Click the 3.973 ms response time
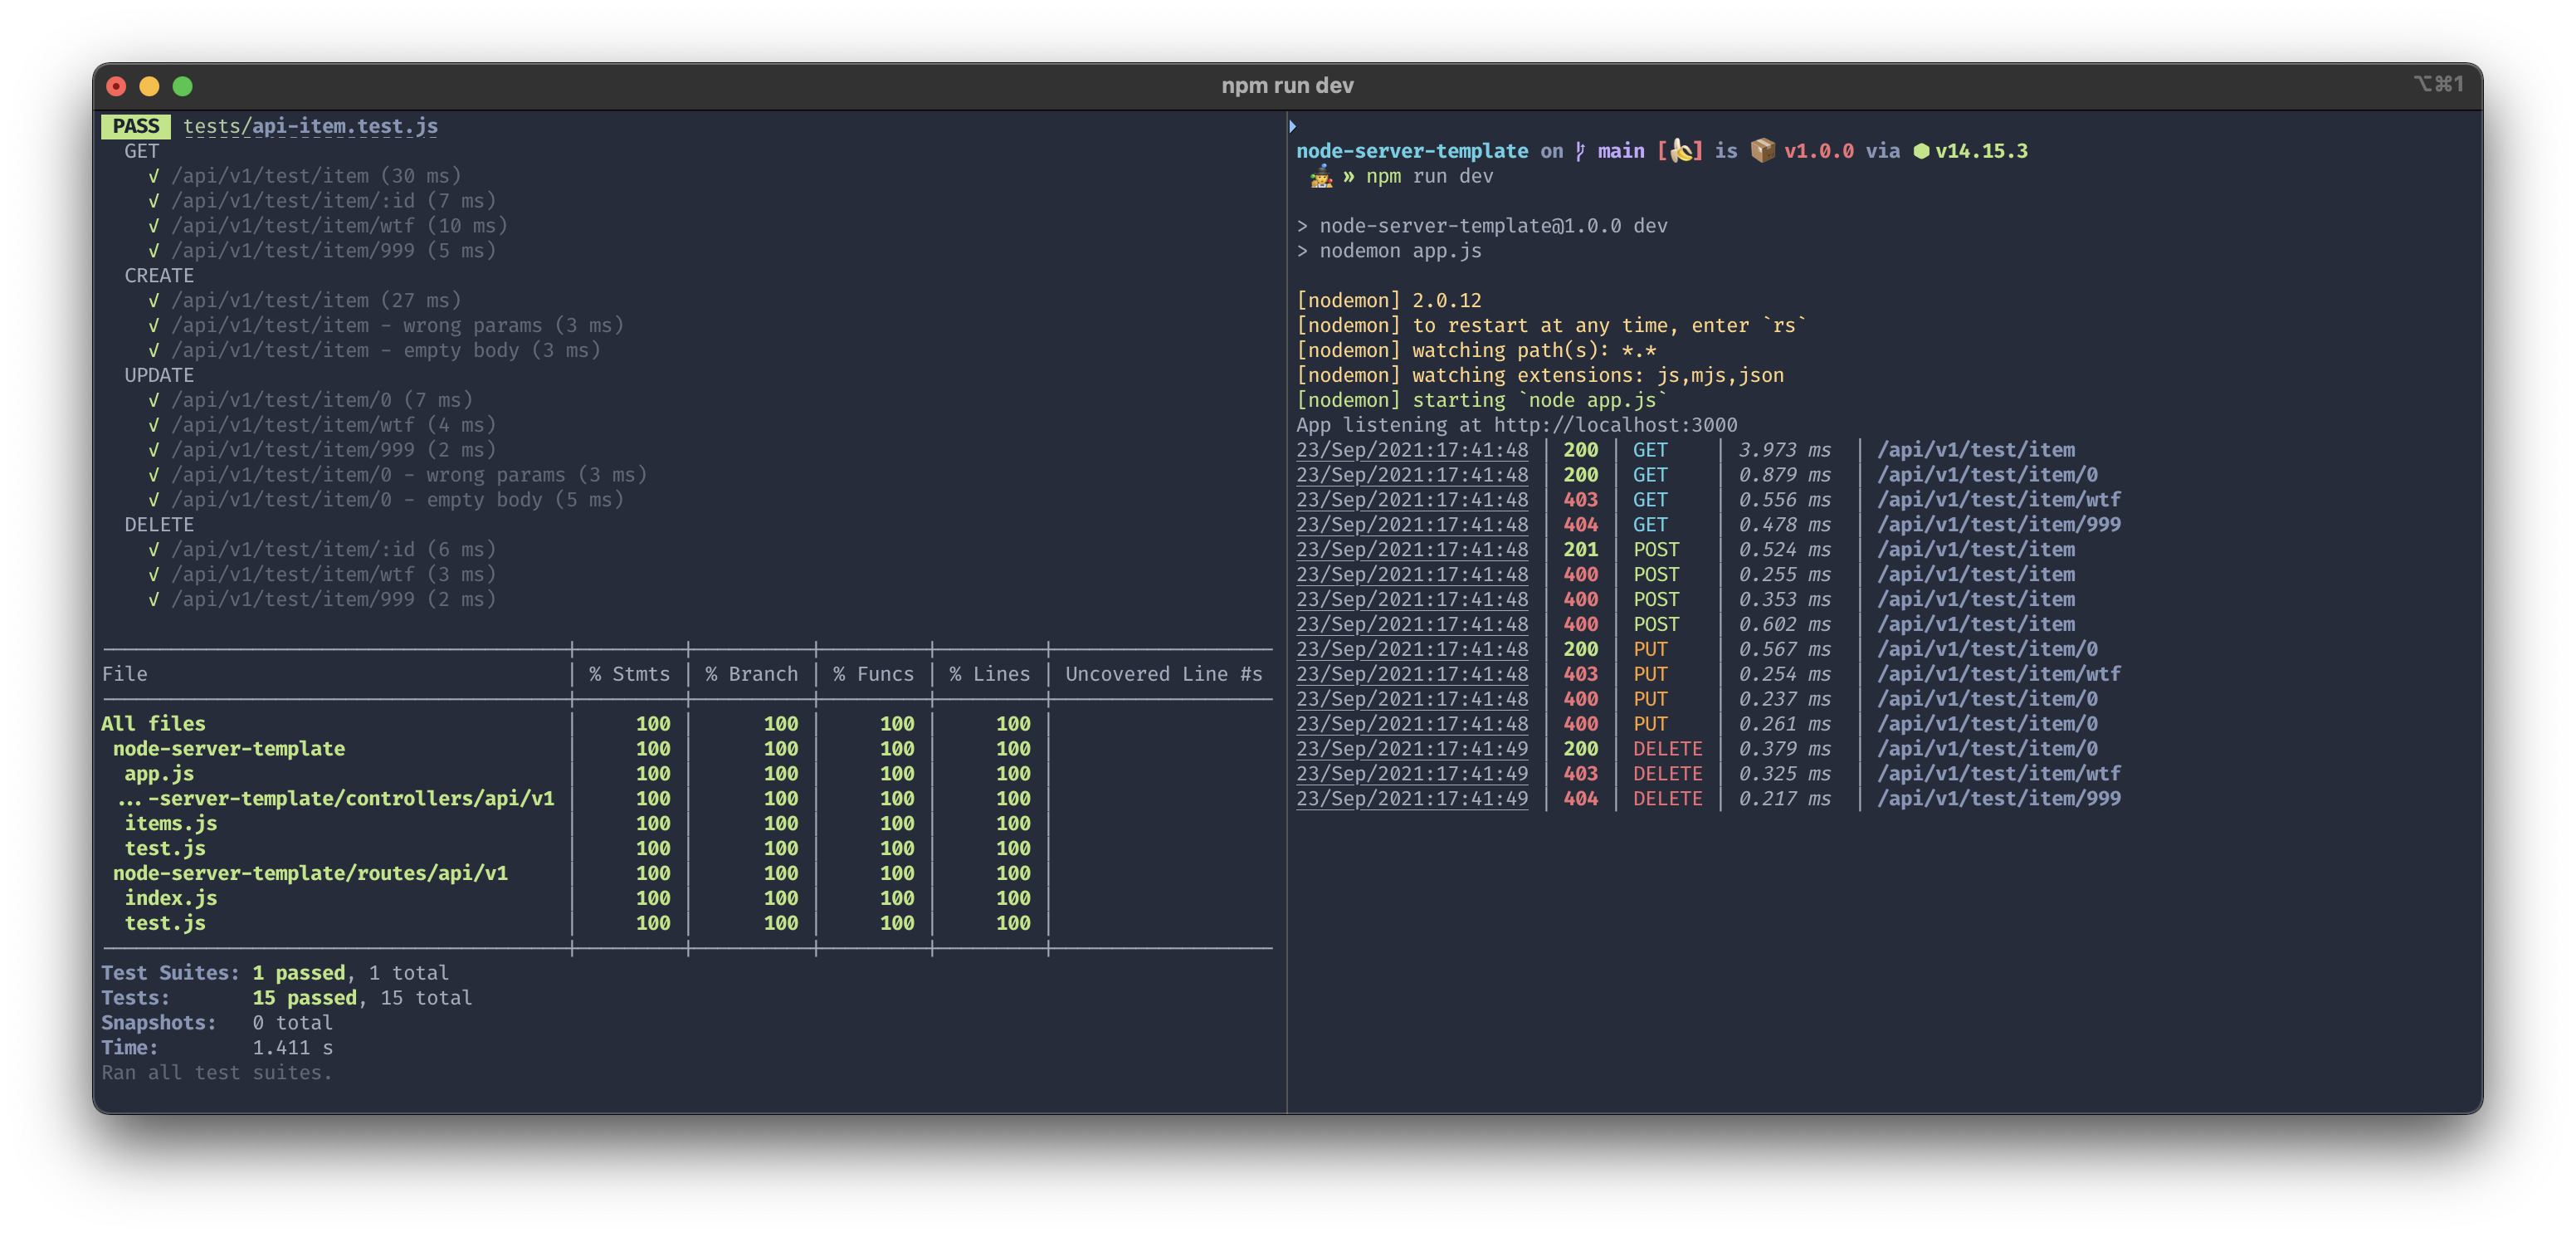Viewport: 2576px width, 1237px height. [x=1784, y=450]
